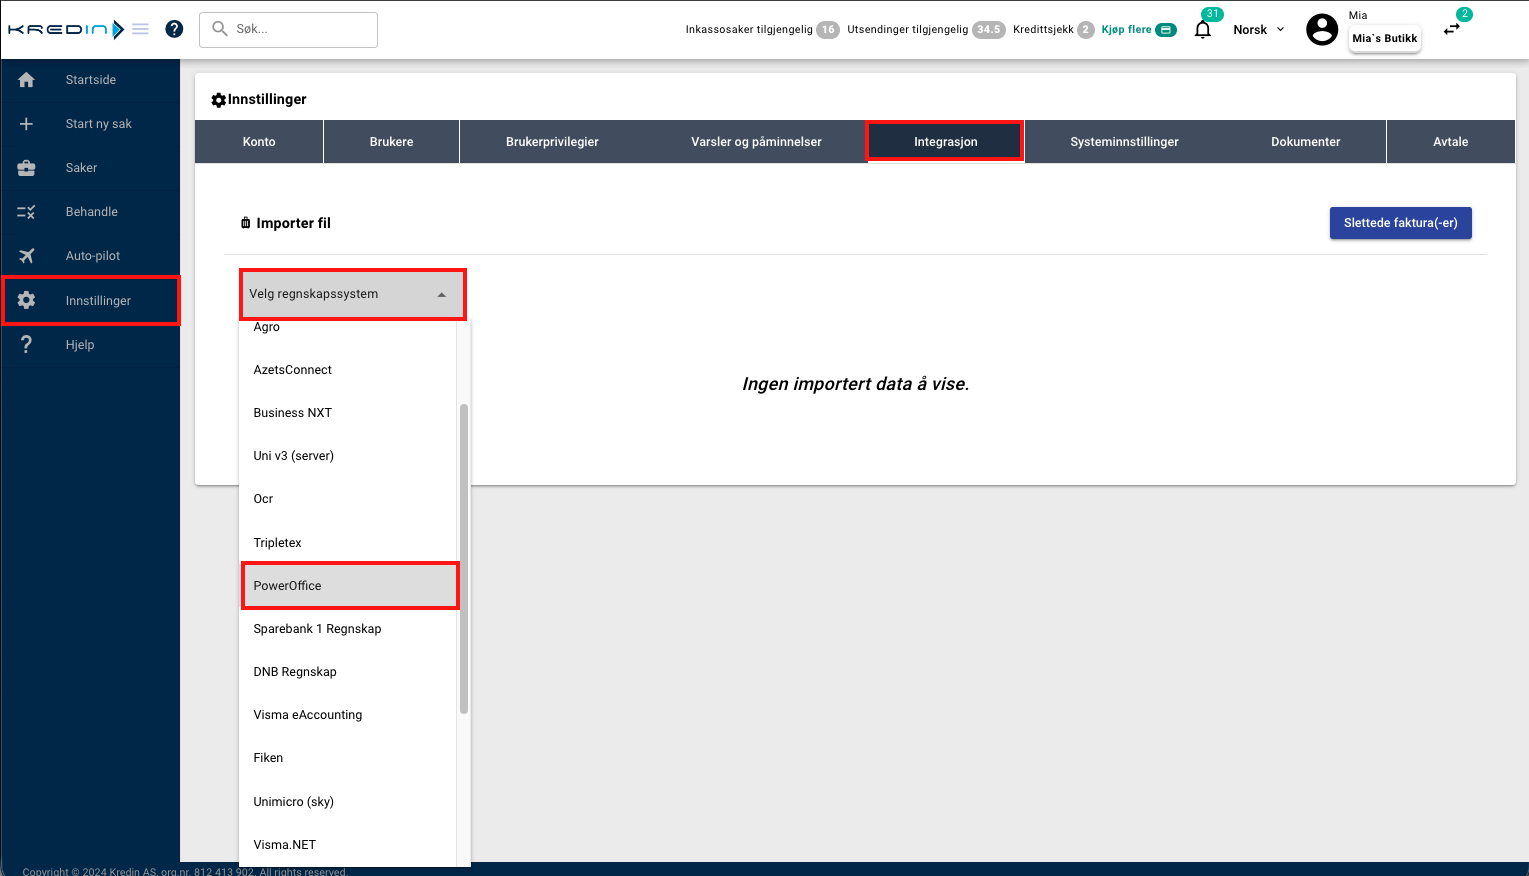This screenshot has height=876, width=1529.
Task: Click the search magnifier icon
Action: [220, 29]
